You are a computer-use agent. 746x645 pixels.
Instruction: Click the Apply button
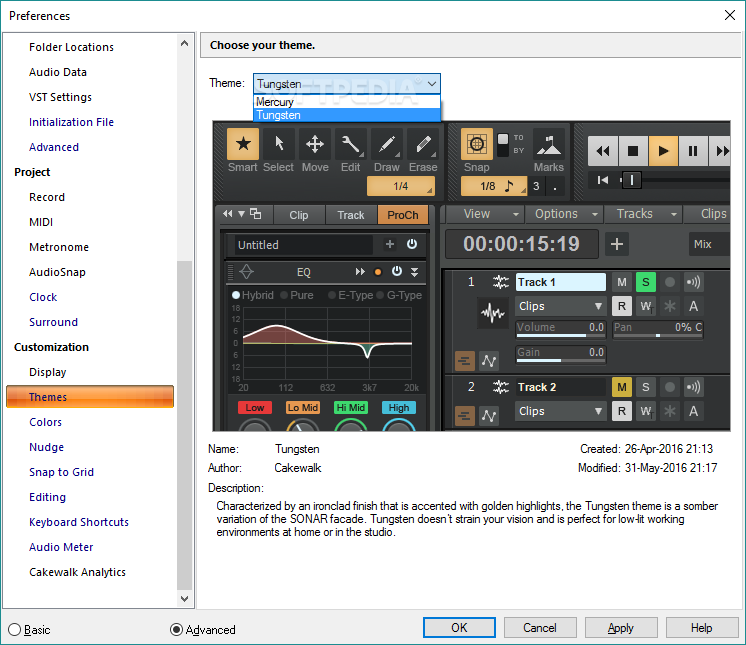tap(621, 627)
